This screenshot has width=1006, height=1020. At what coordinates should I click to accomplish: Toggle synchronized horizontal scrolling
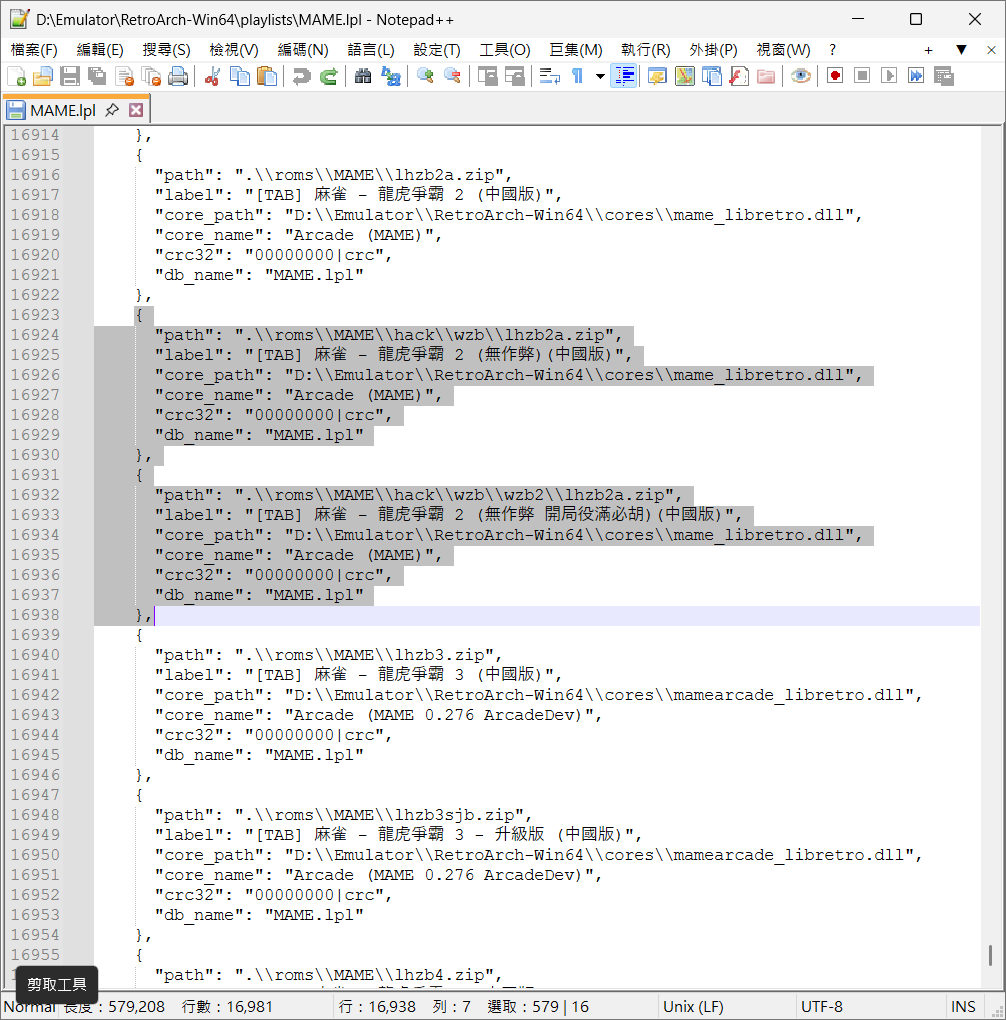tap(514, 76)
